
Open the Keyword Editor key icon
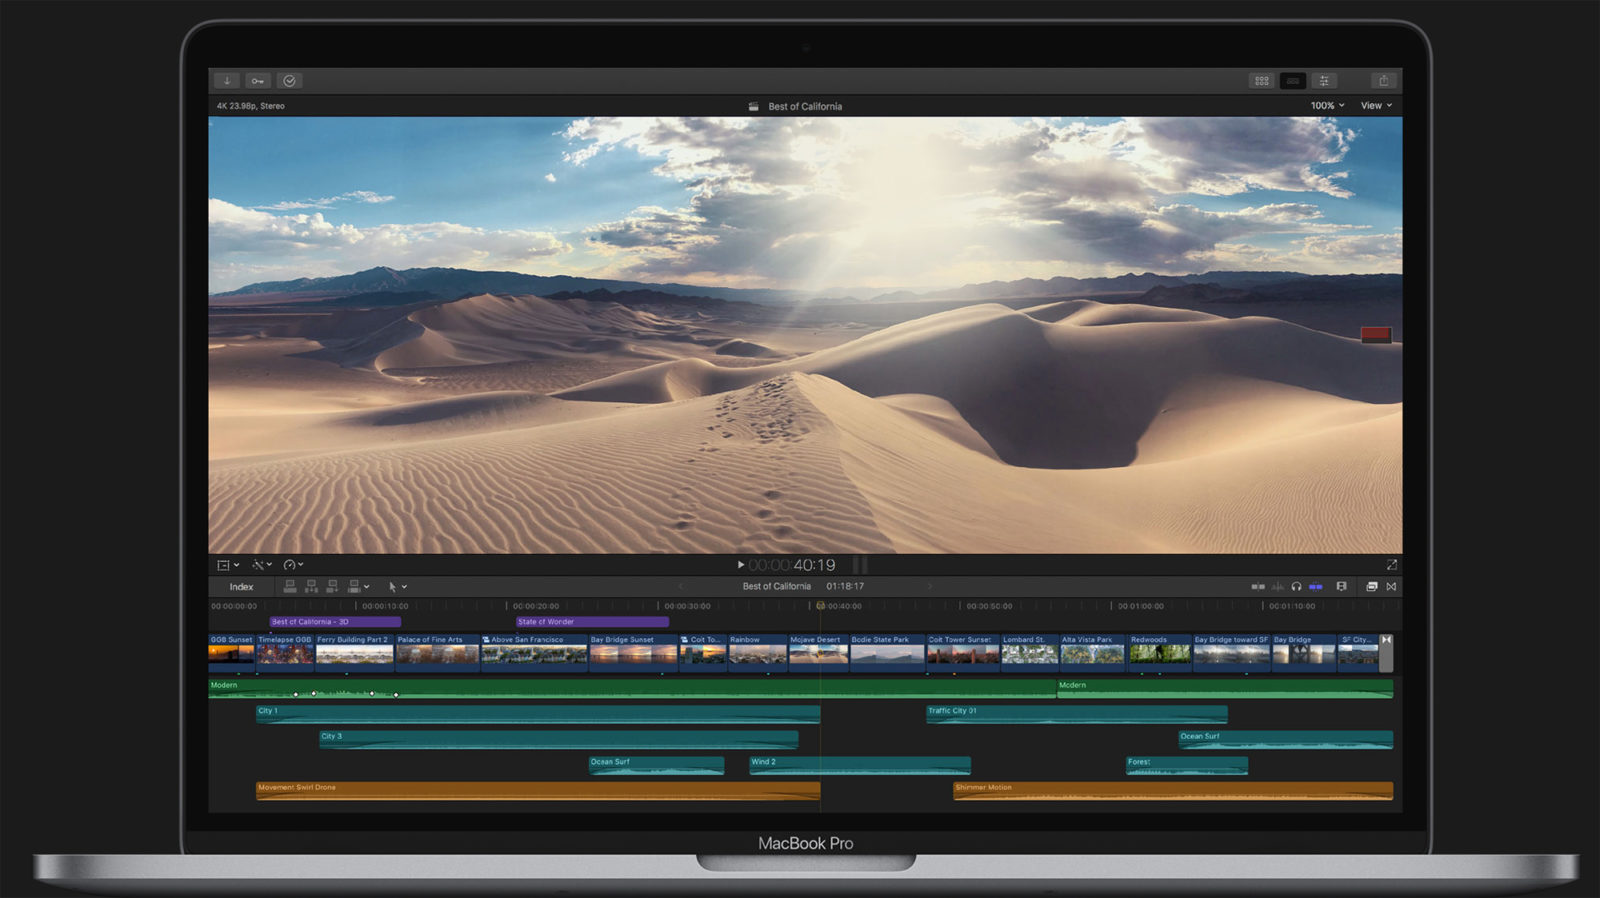(258, 81)
